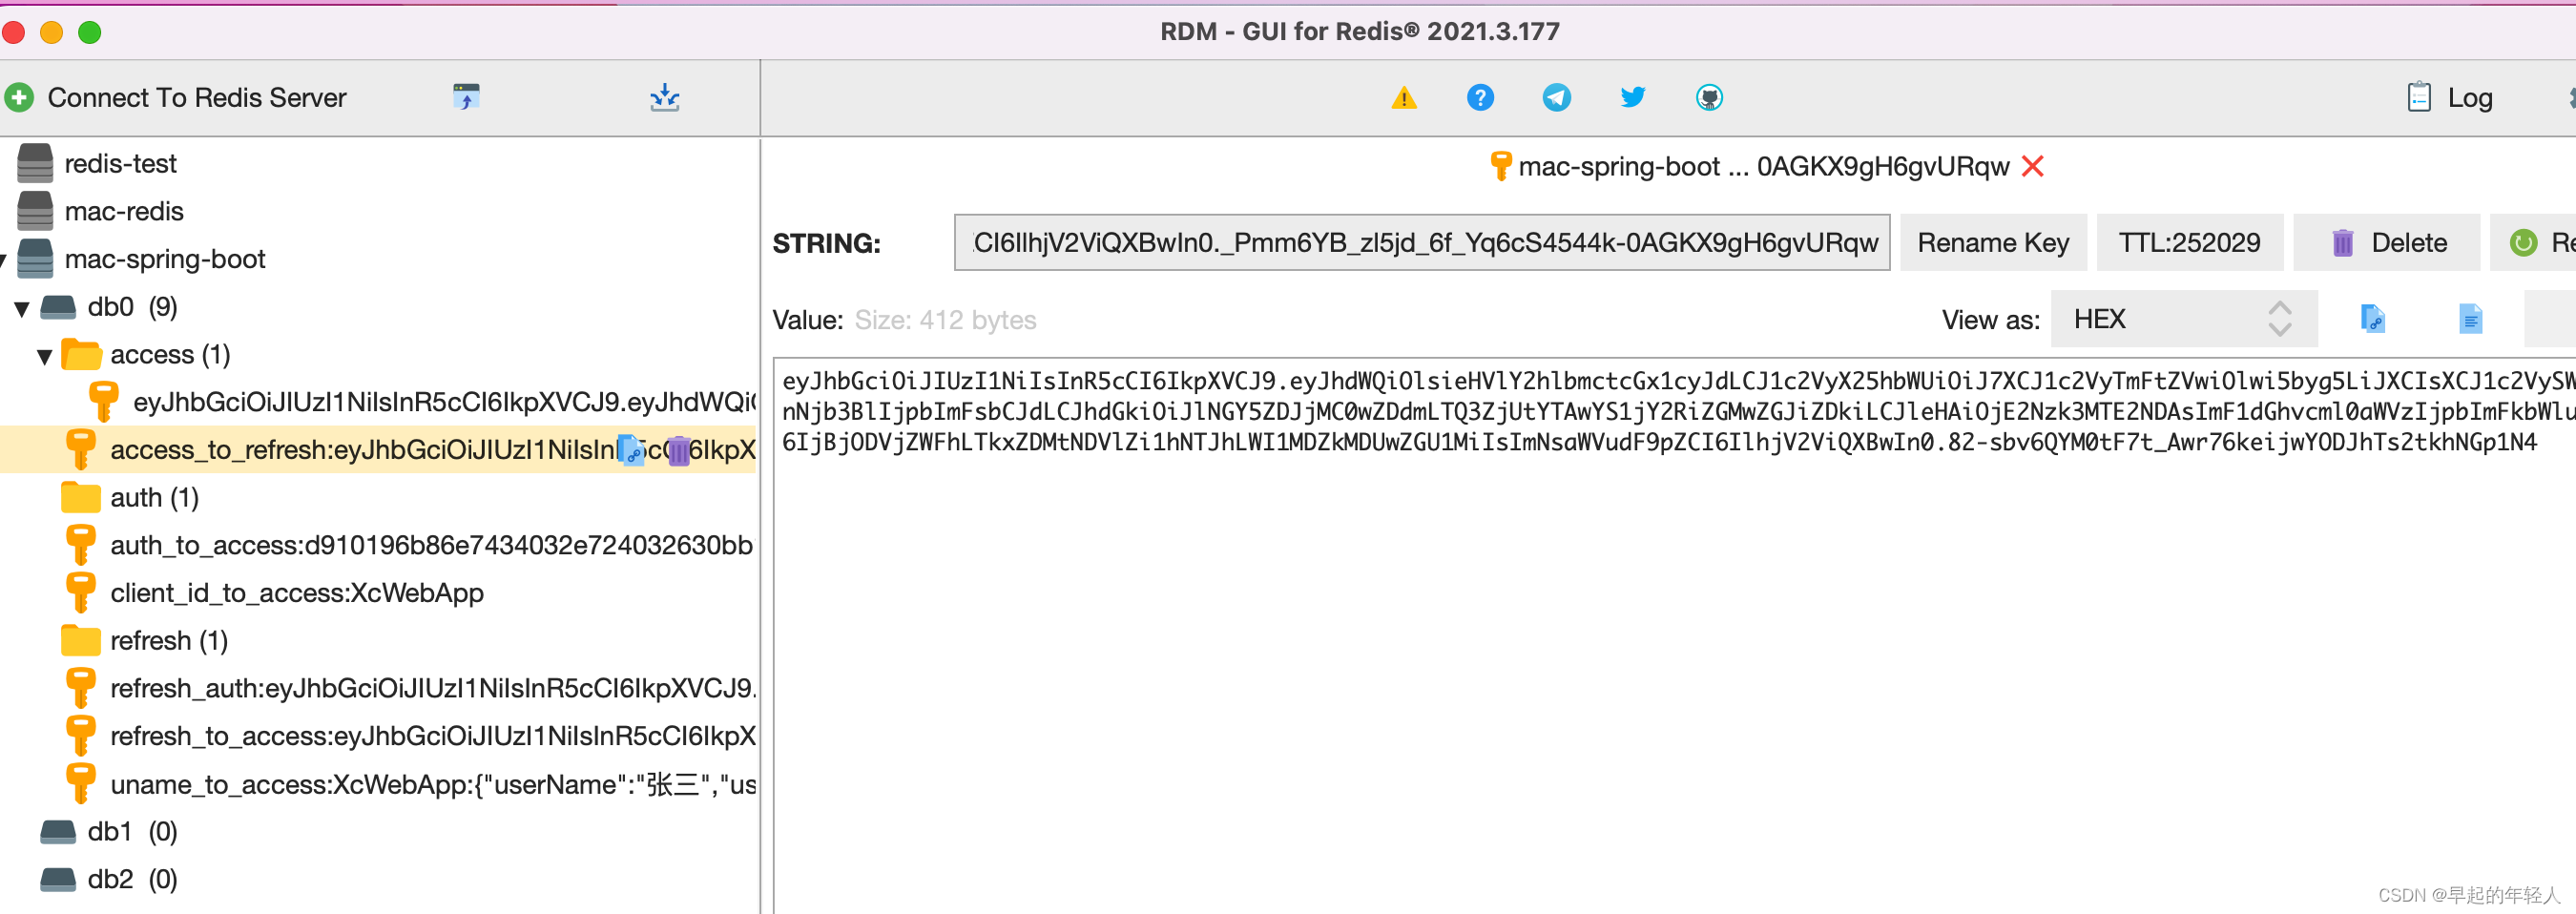
Task: Open the Telegram channel icon
Action: click(1556, 97)
